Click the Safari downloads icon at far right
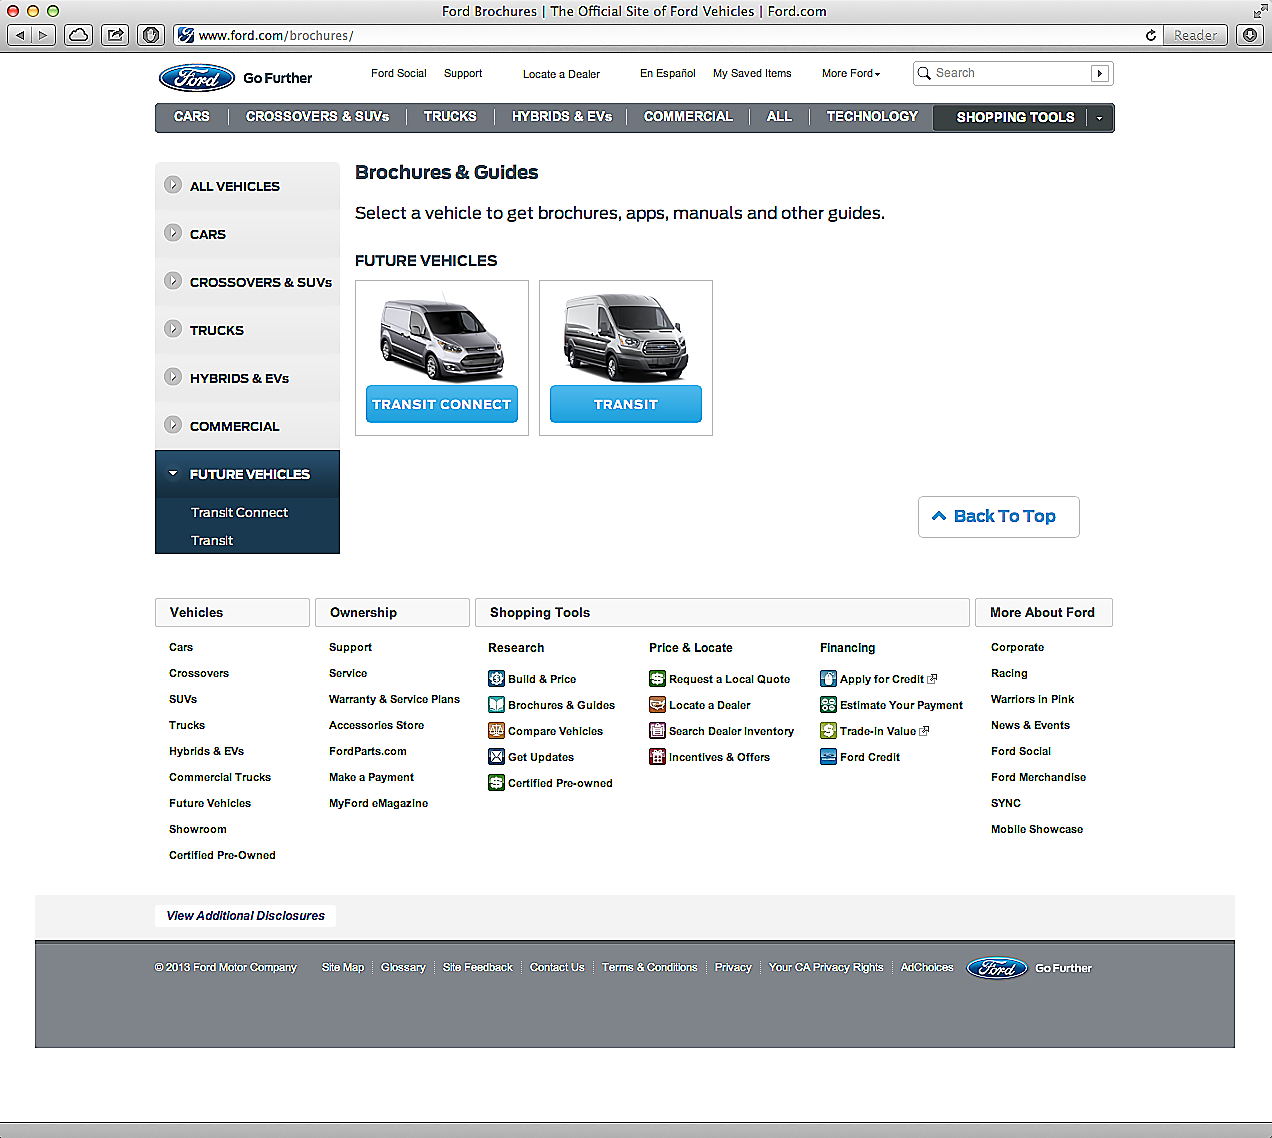The height and width of the screenshot is (1138, 1272). (1250, 35)
